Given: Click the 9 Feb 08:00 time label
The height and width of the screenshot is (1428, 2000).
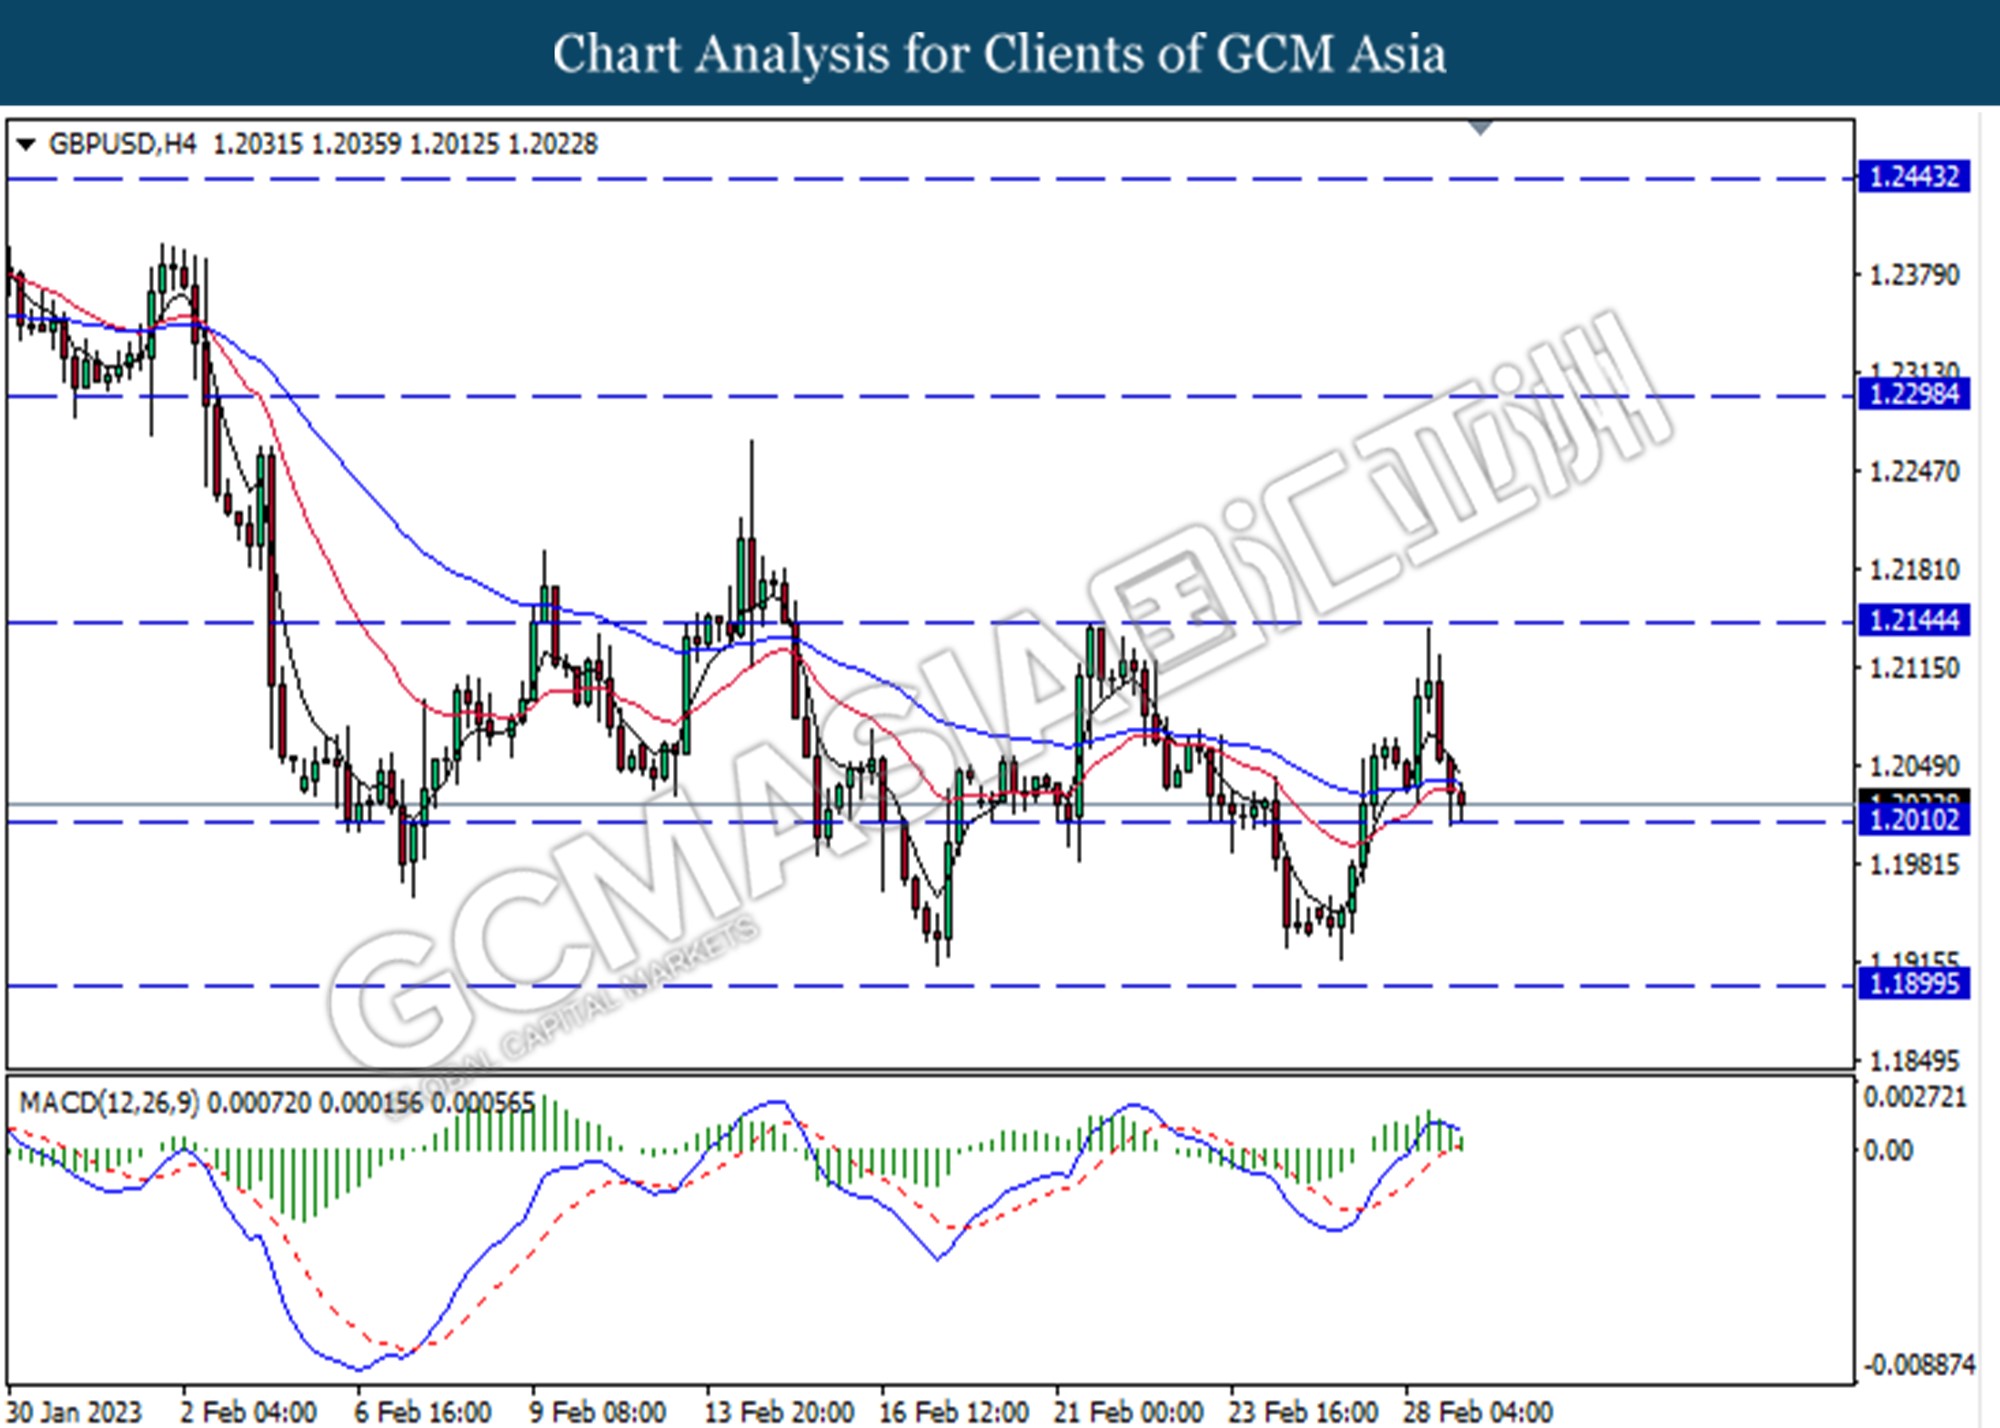Looking at the screenshot, I should 598,1412.
